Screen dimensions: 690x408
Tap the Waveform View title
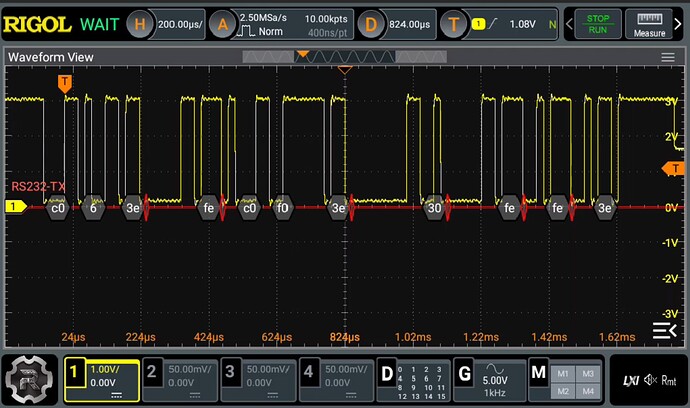coord(51,57)
